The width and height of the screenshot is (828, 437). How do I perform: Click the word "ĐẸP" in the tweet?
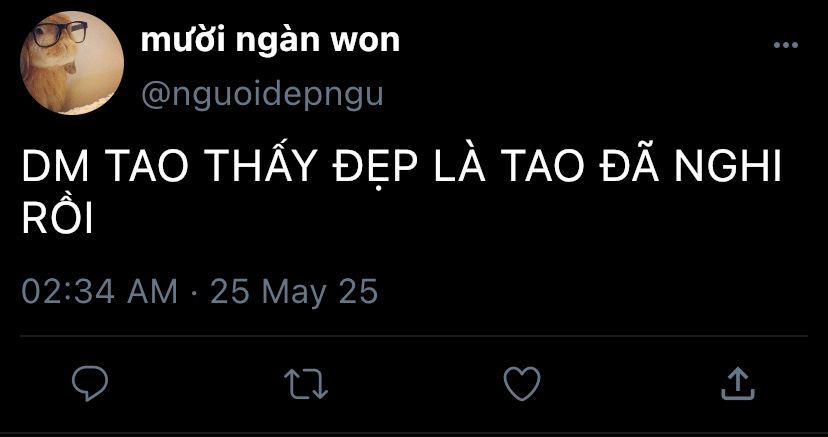click(377, 166)
